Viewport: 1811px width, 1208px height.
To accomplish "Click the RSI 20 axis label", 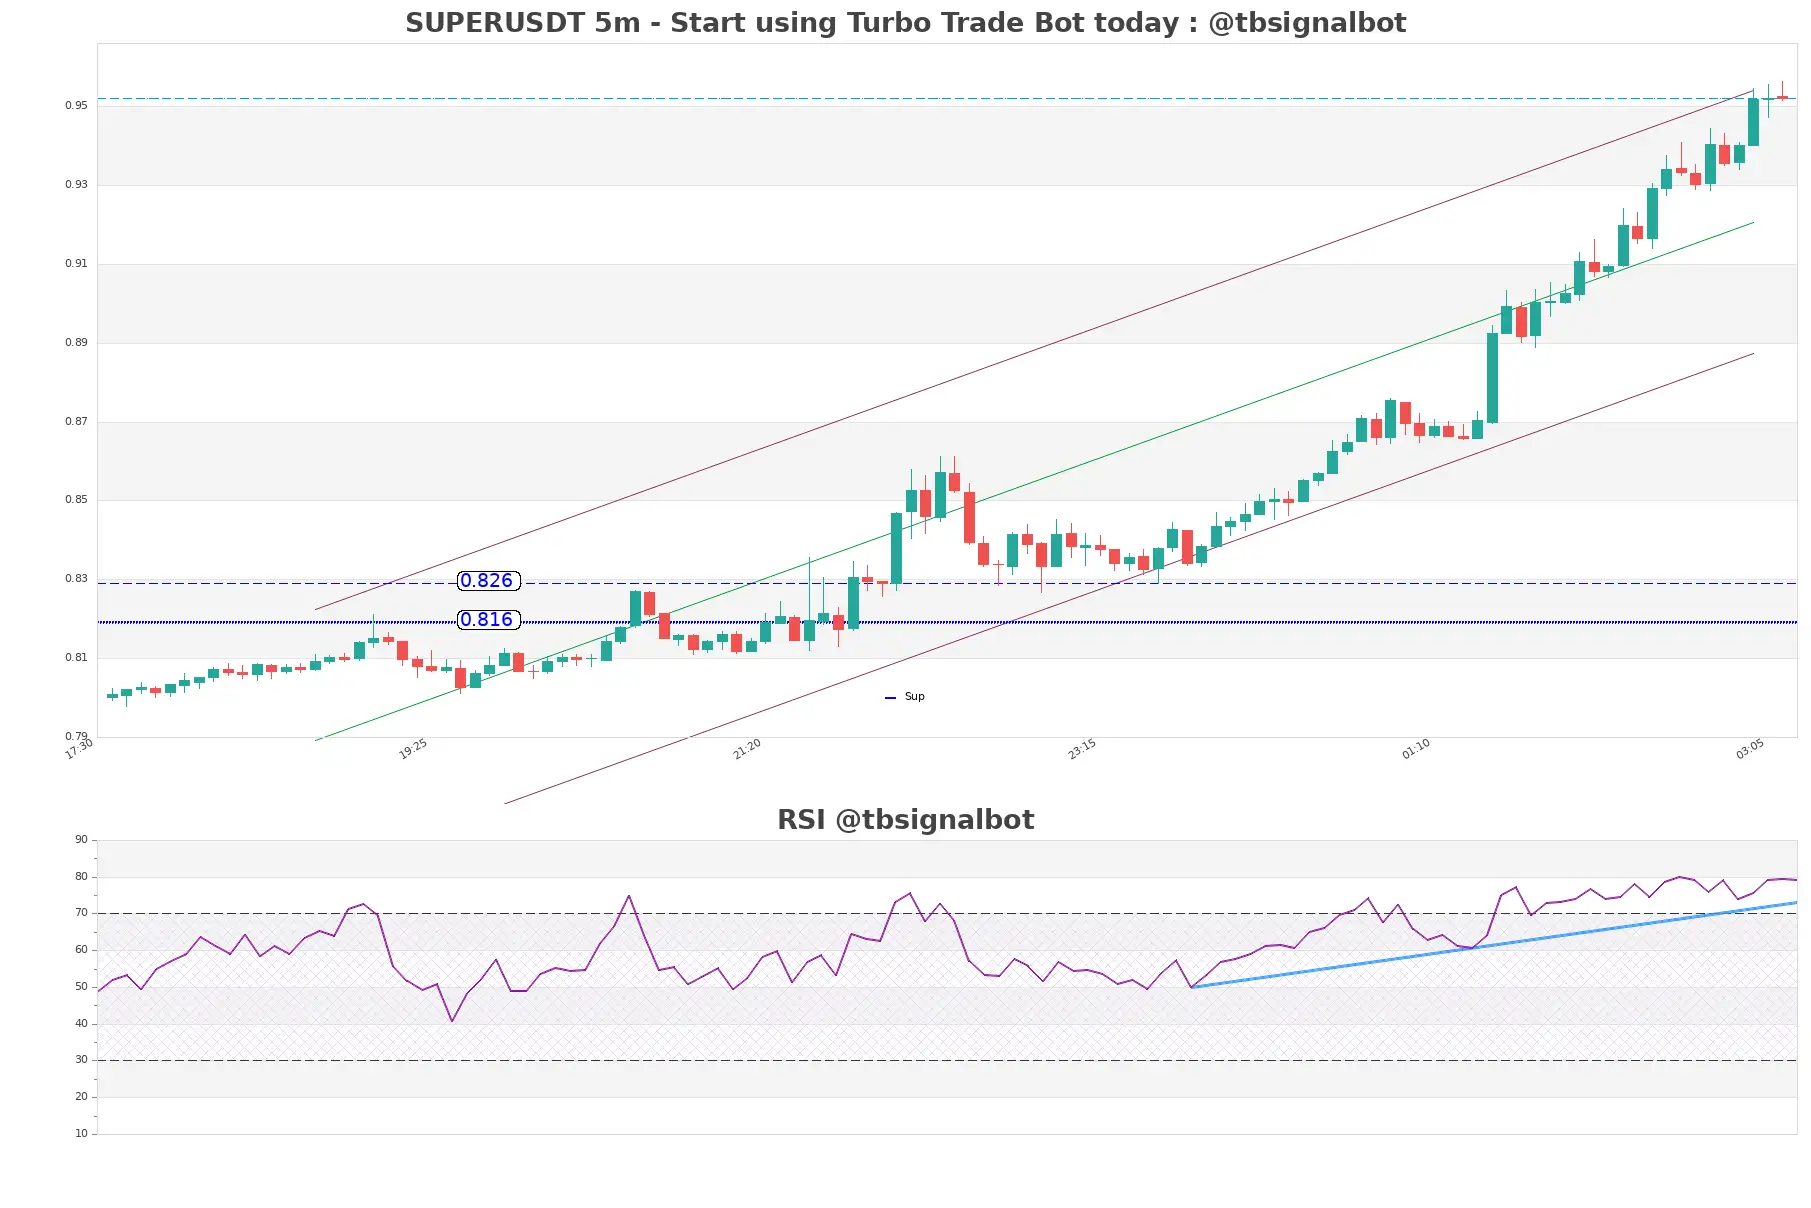I will tap(81, 1097).
